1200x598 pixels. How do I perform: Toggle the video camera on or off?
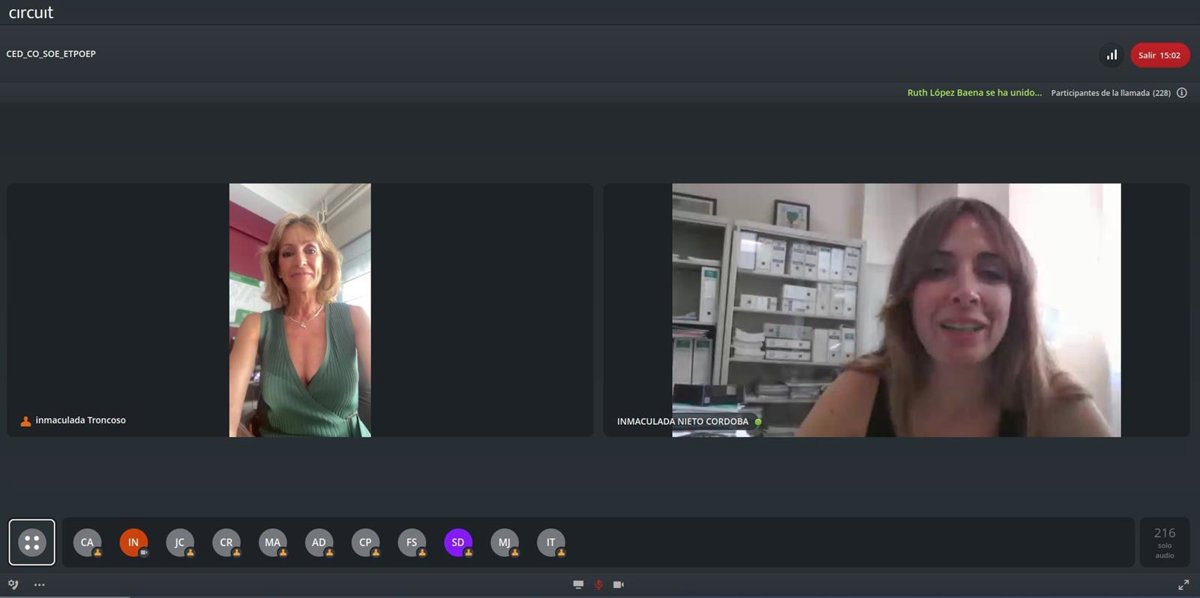618,584
